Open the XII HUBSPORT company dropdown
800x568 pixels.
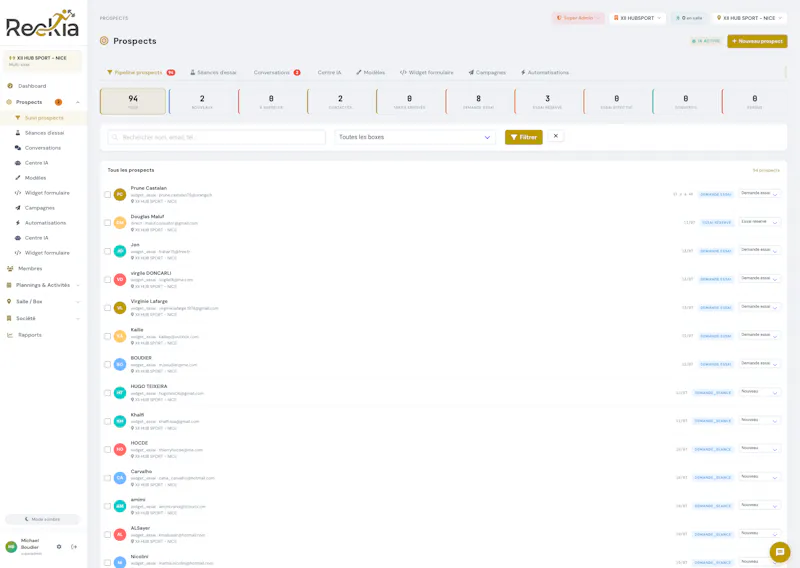tap(637, 18)
